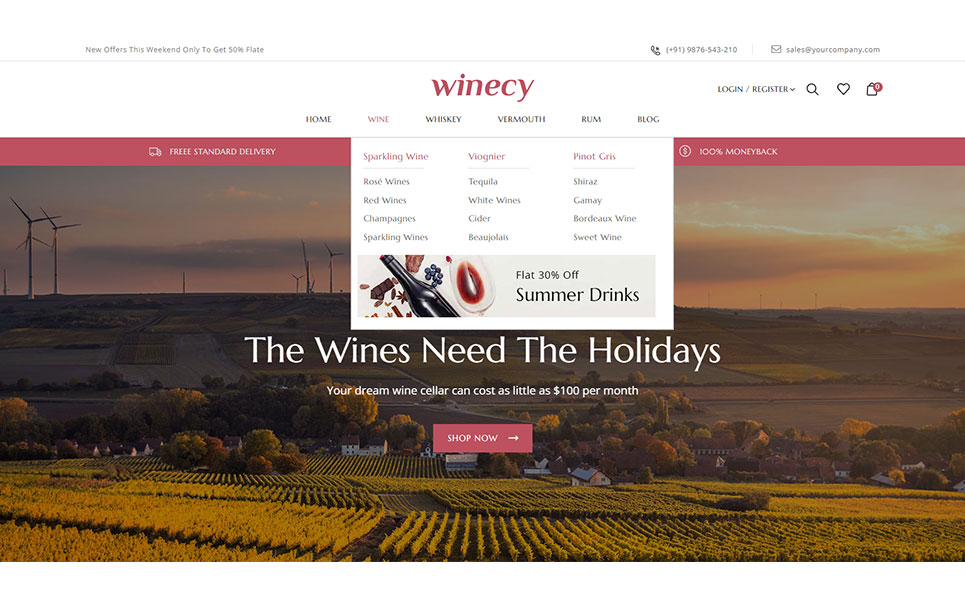Click the email envelope icon
Viewport: 965px width, 600px height.
pyautogui.click(x=776, y=49)
